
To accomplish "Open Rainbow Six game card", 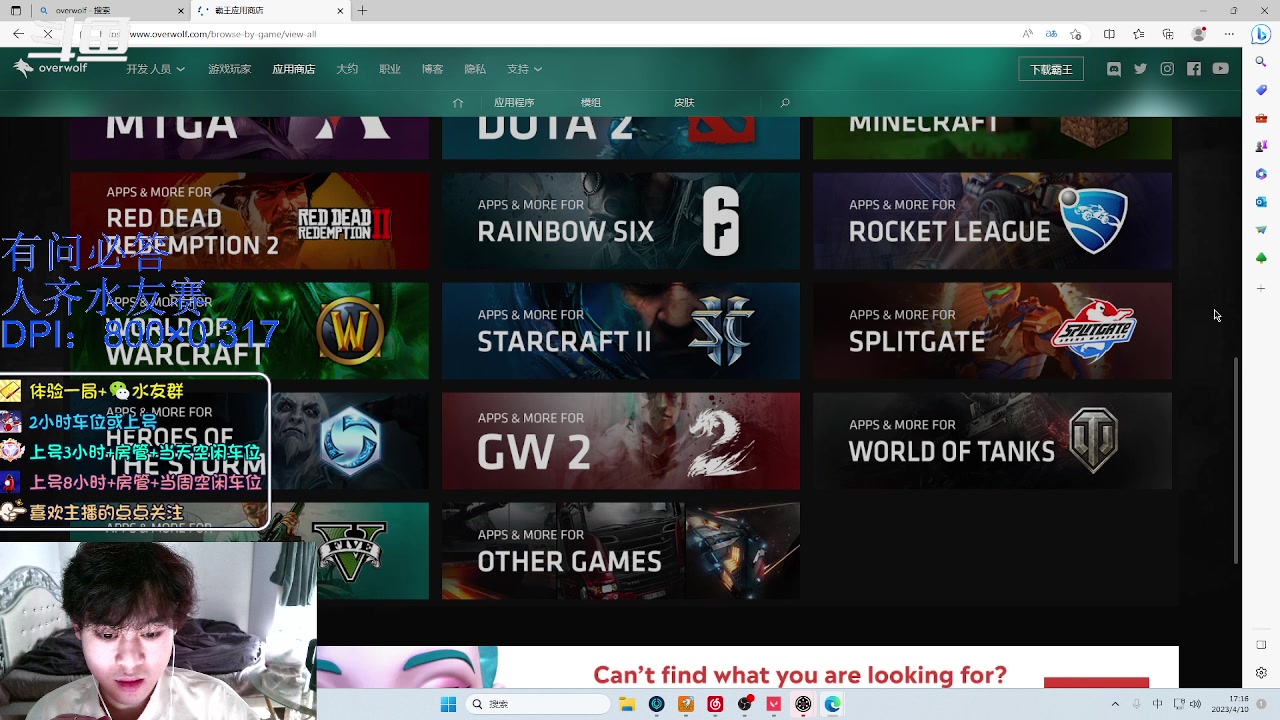I will (x=621, y=221).
